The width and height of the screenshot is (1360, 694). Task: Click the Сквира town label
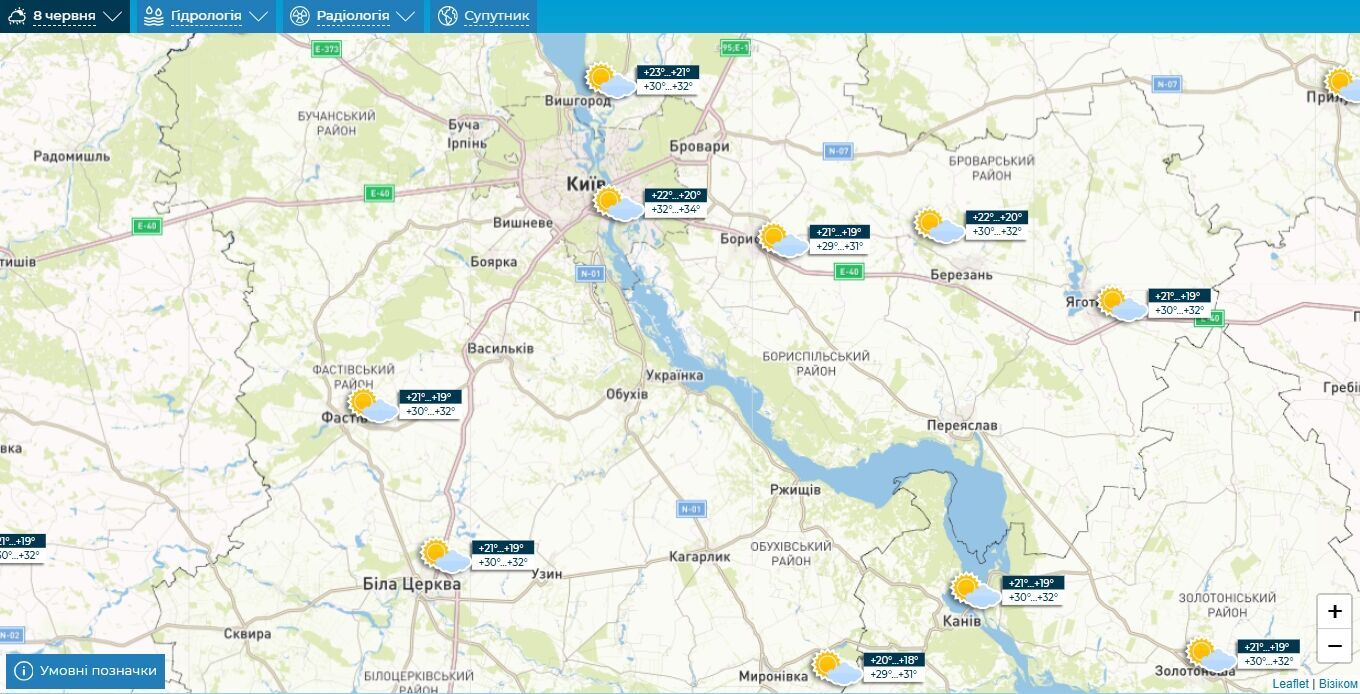[247, 634]
